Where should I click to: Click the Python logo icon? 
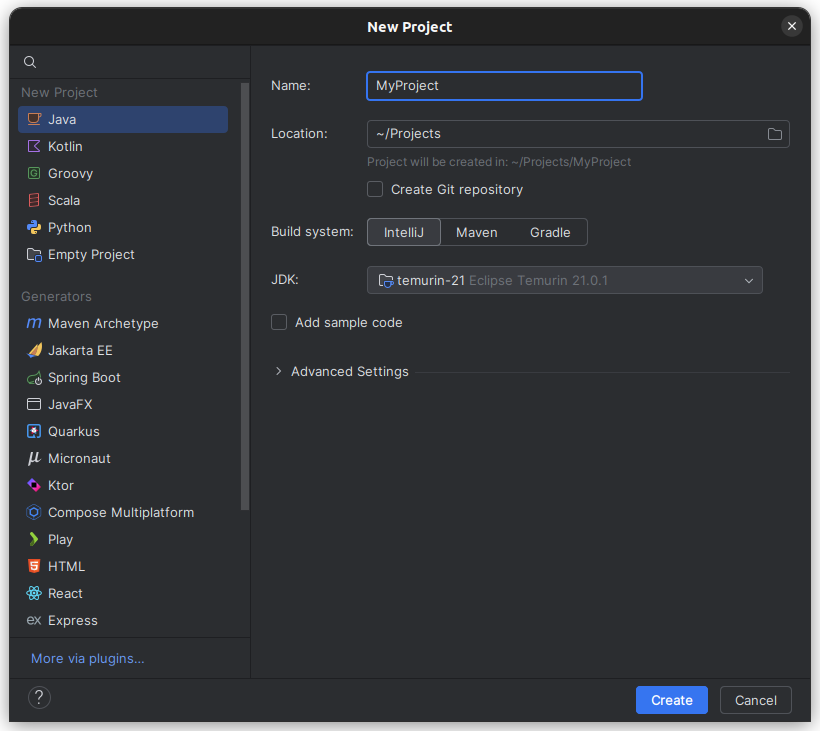coord(34,227)
